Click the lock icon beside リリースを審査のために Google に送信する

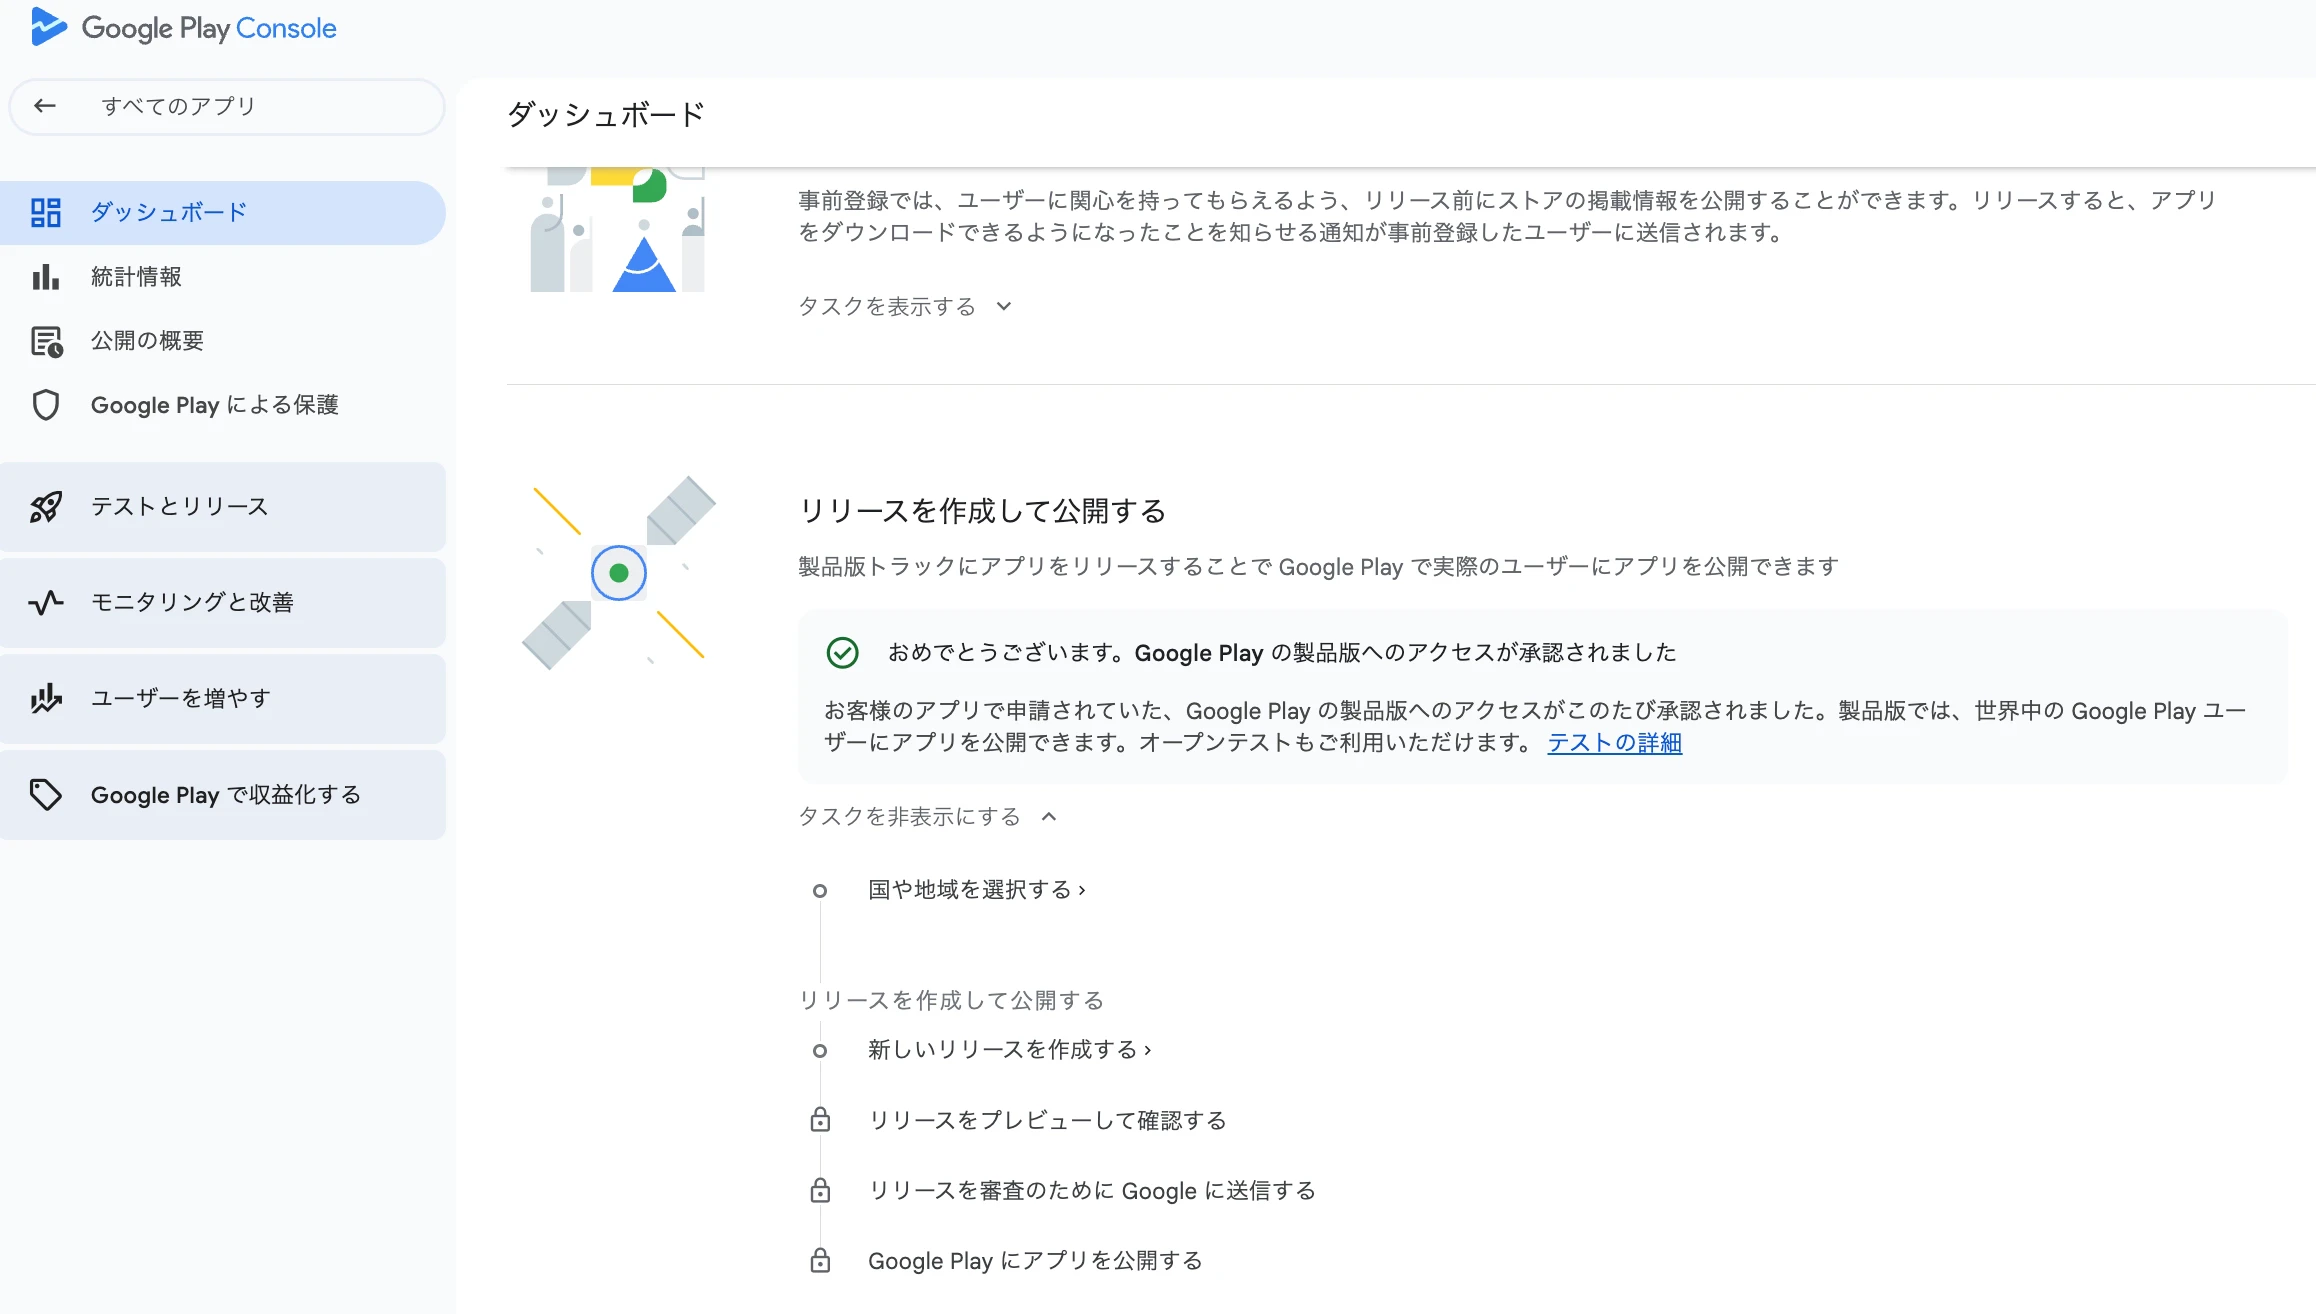tap(820, 1190)
